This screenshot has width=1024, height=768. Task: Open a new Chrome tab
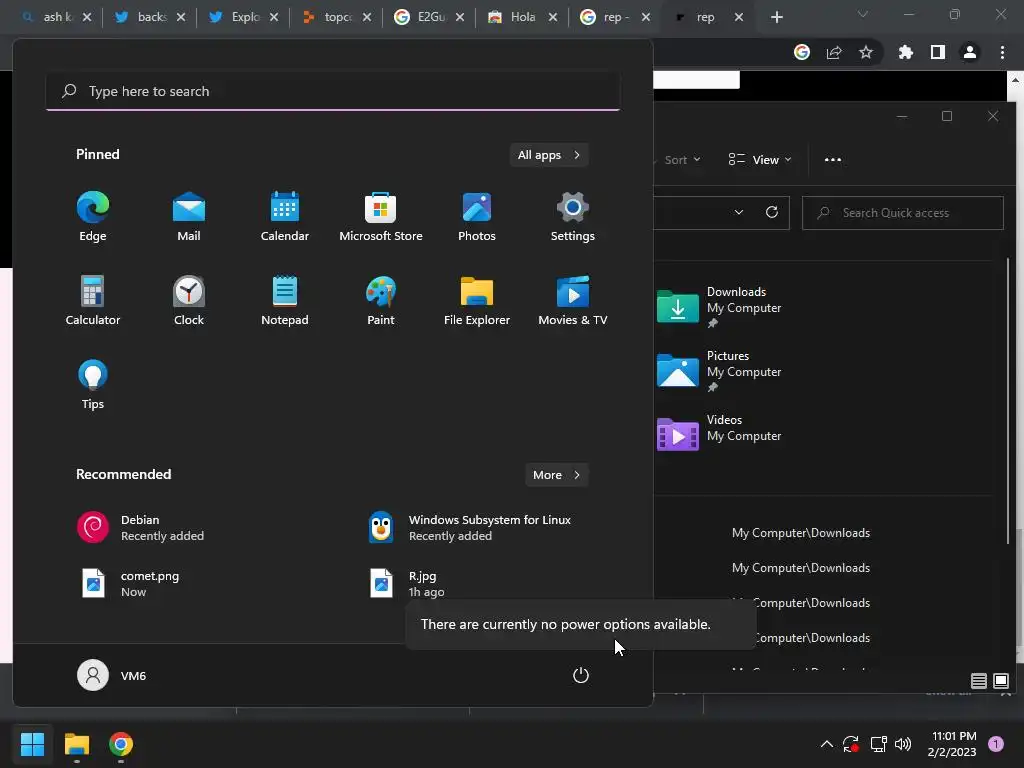click(x=776, y=18)
